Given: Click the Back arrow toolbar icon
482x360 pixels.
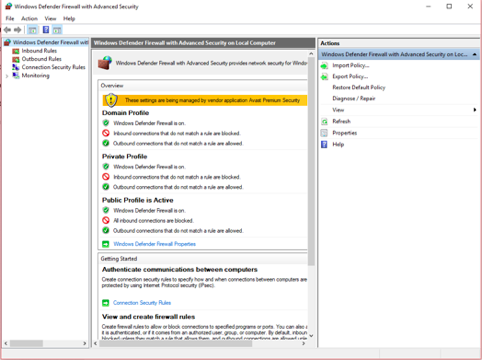Looking at the screenshot, I should [7, 30].
